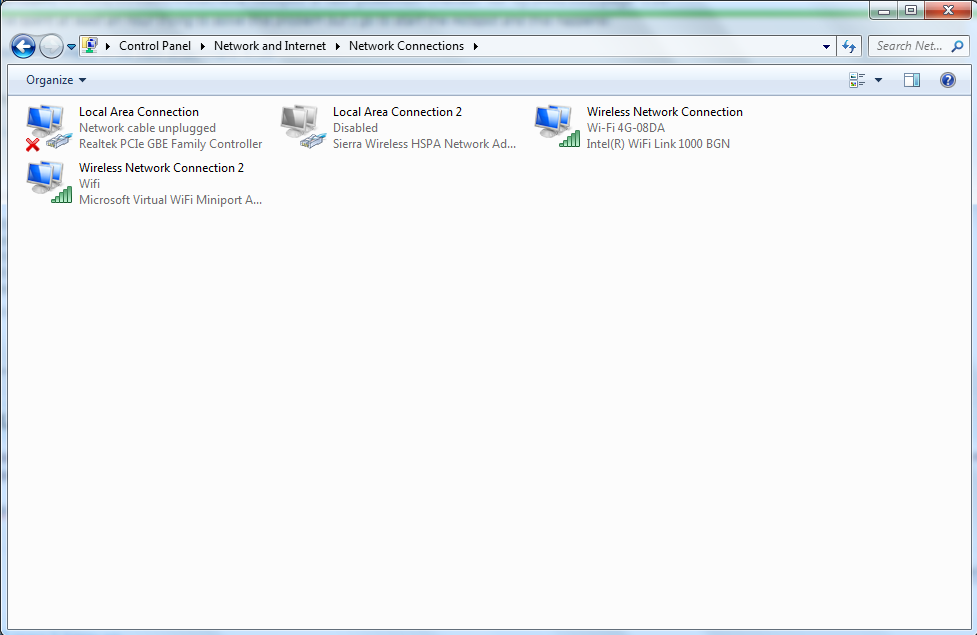Select the Local Area Connection 2 adapter icon
Viewport: 977px width, 635px height.
(x=303, y=127)
